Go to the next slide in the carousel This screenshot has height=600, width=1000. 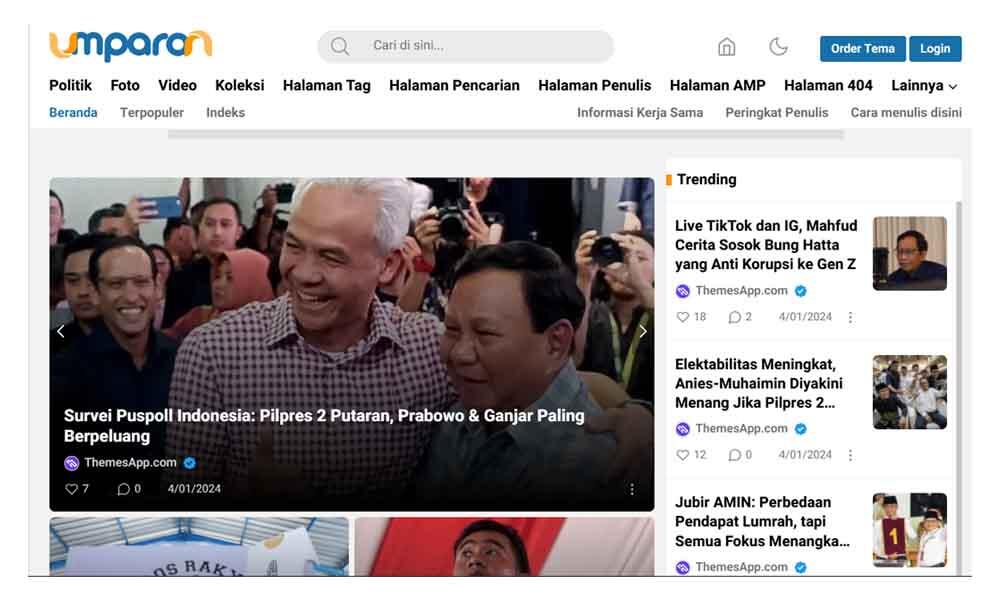[x=642, y=331]
